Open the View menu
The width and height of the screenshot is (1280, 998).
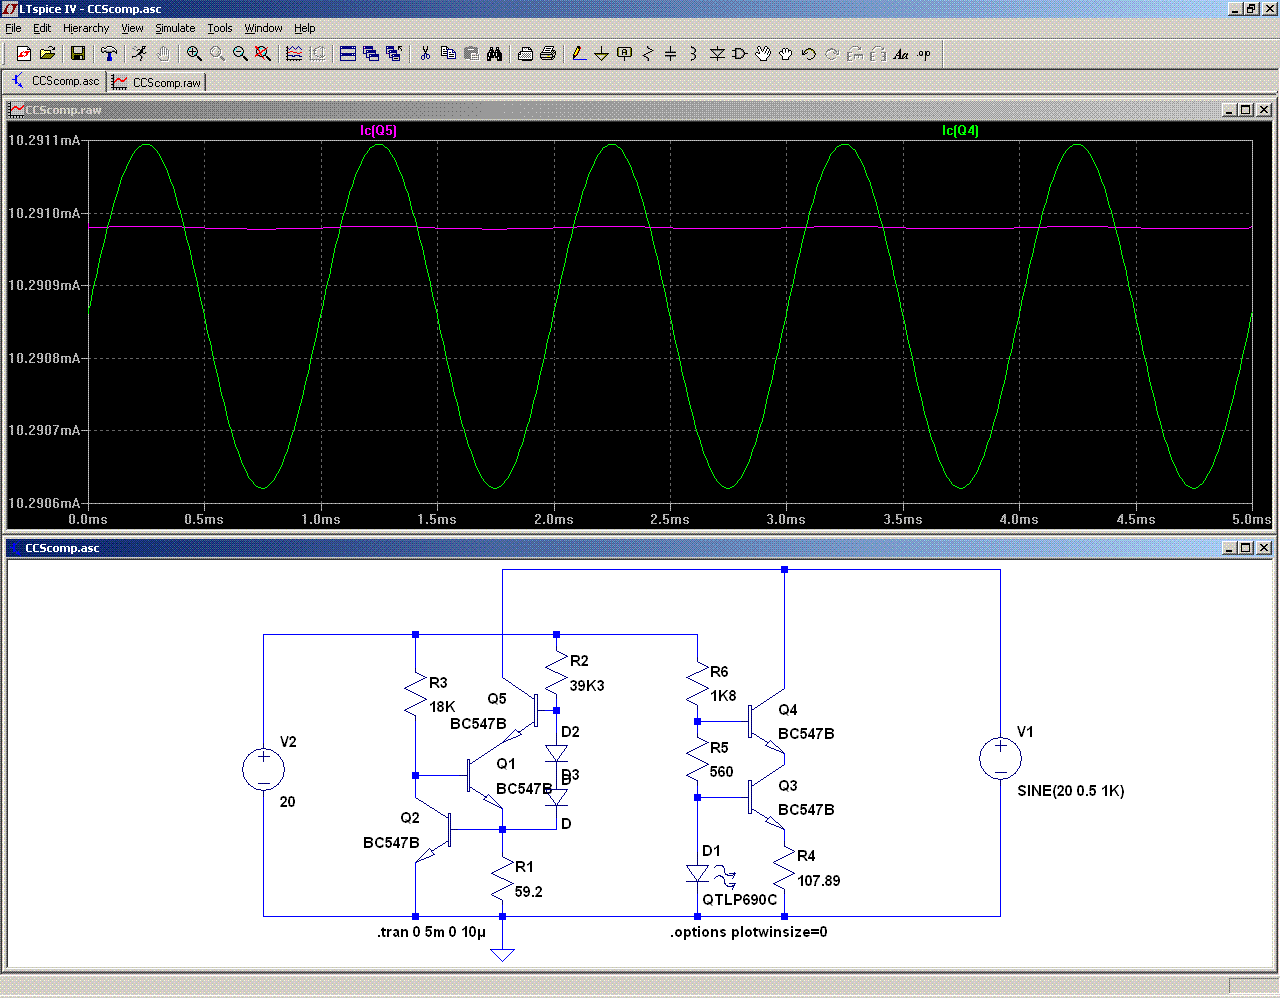132,28
